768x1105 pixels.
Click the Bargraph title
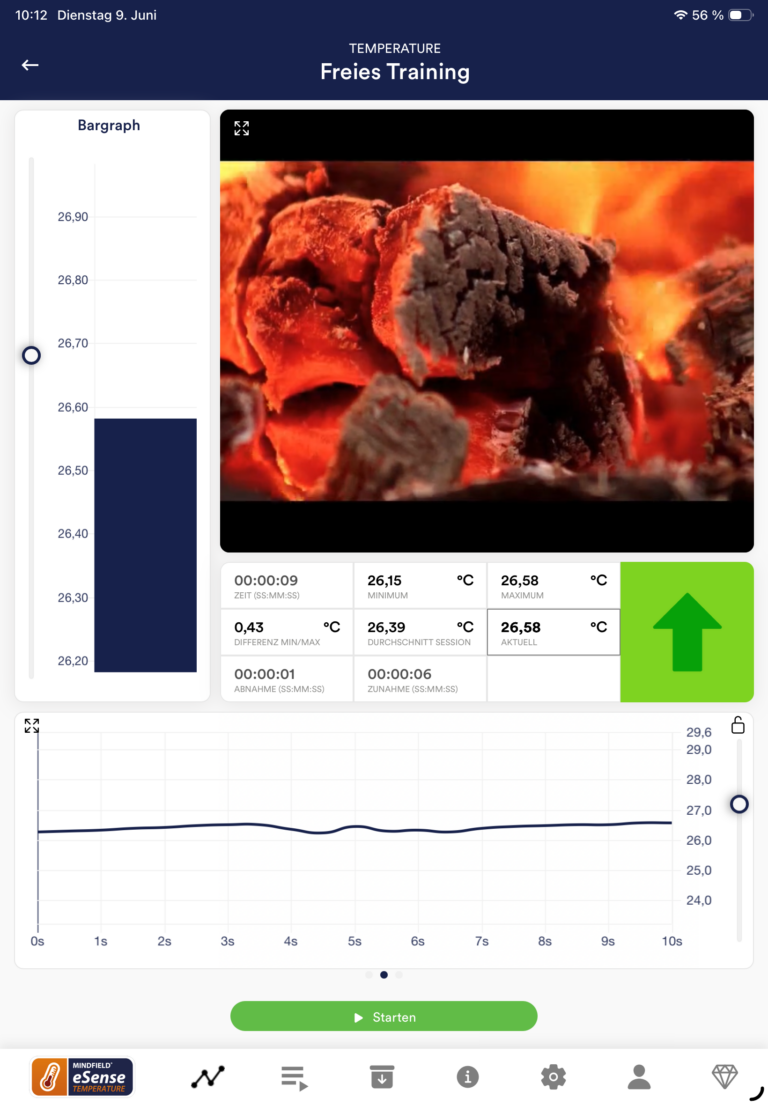coord(109,125)
